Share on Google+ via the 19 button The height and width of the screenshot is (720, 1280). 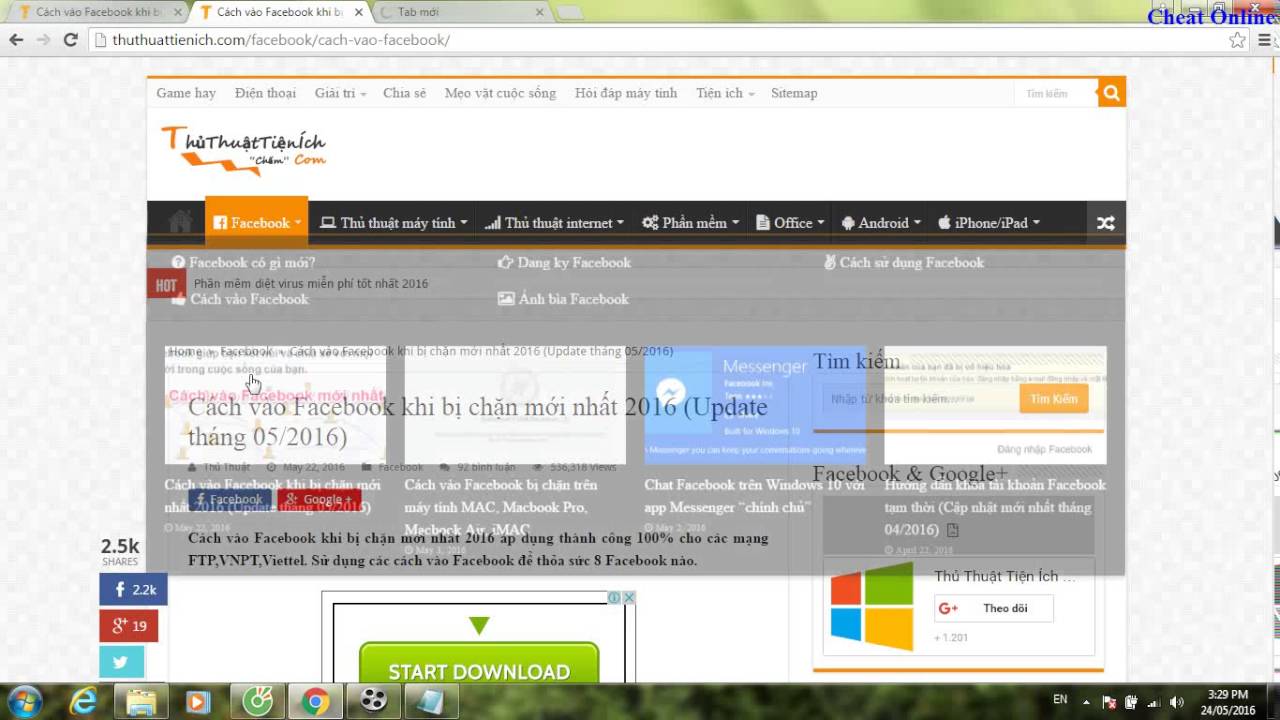pyautogui.click(x=129, y=626)
